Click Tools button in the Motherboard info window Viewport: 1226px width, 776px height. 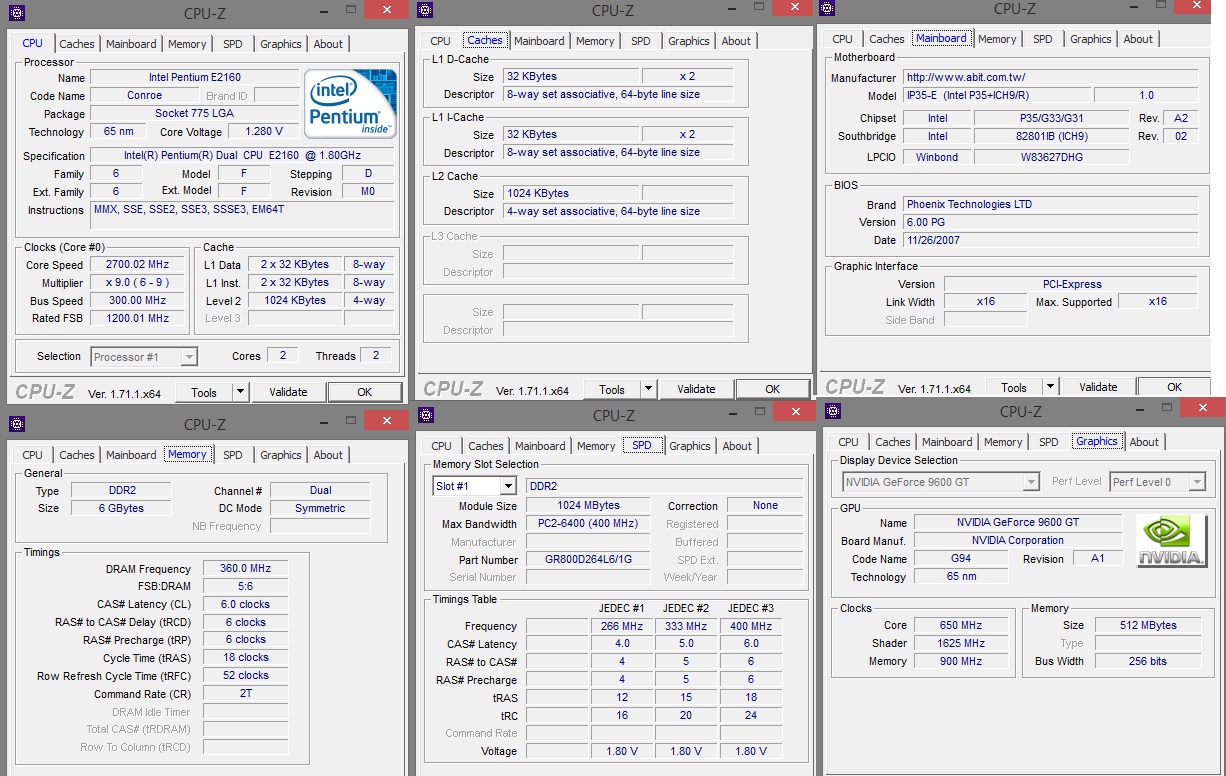(1014, 387)
